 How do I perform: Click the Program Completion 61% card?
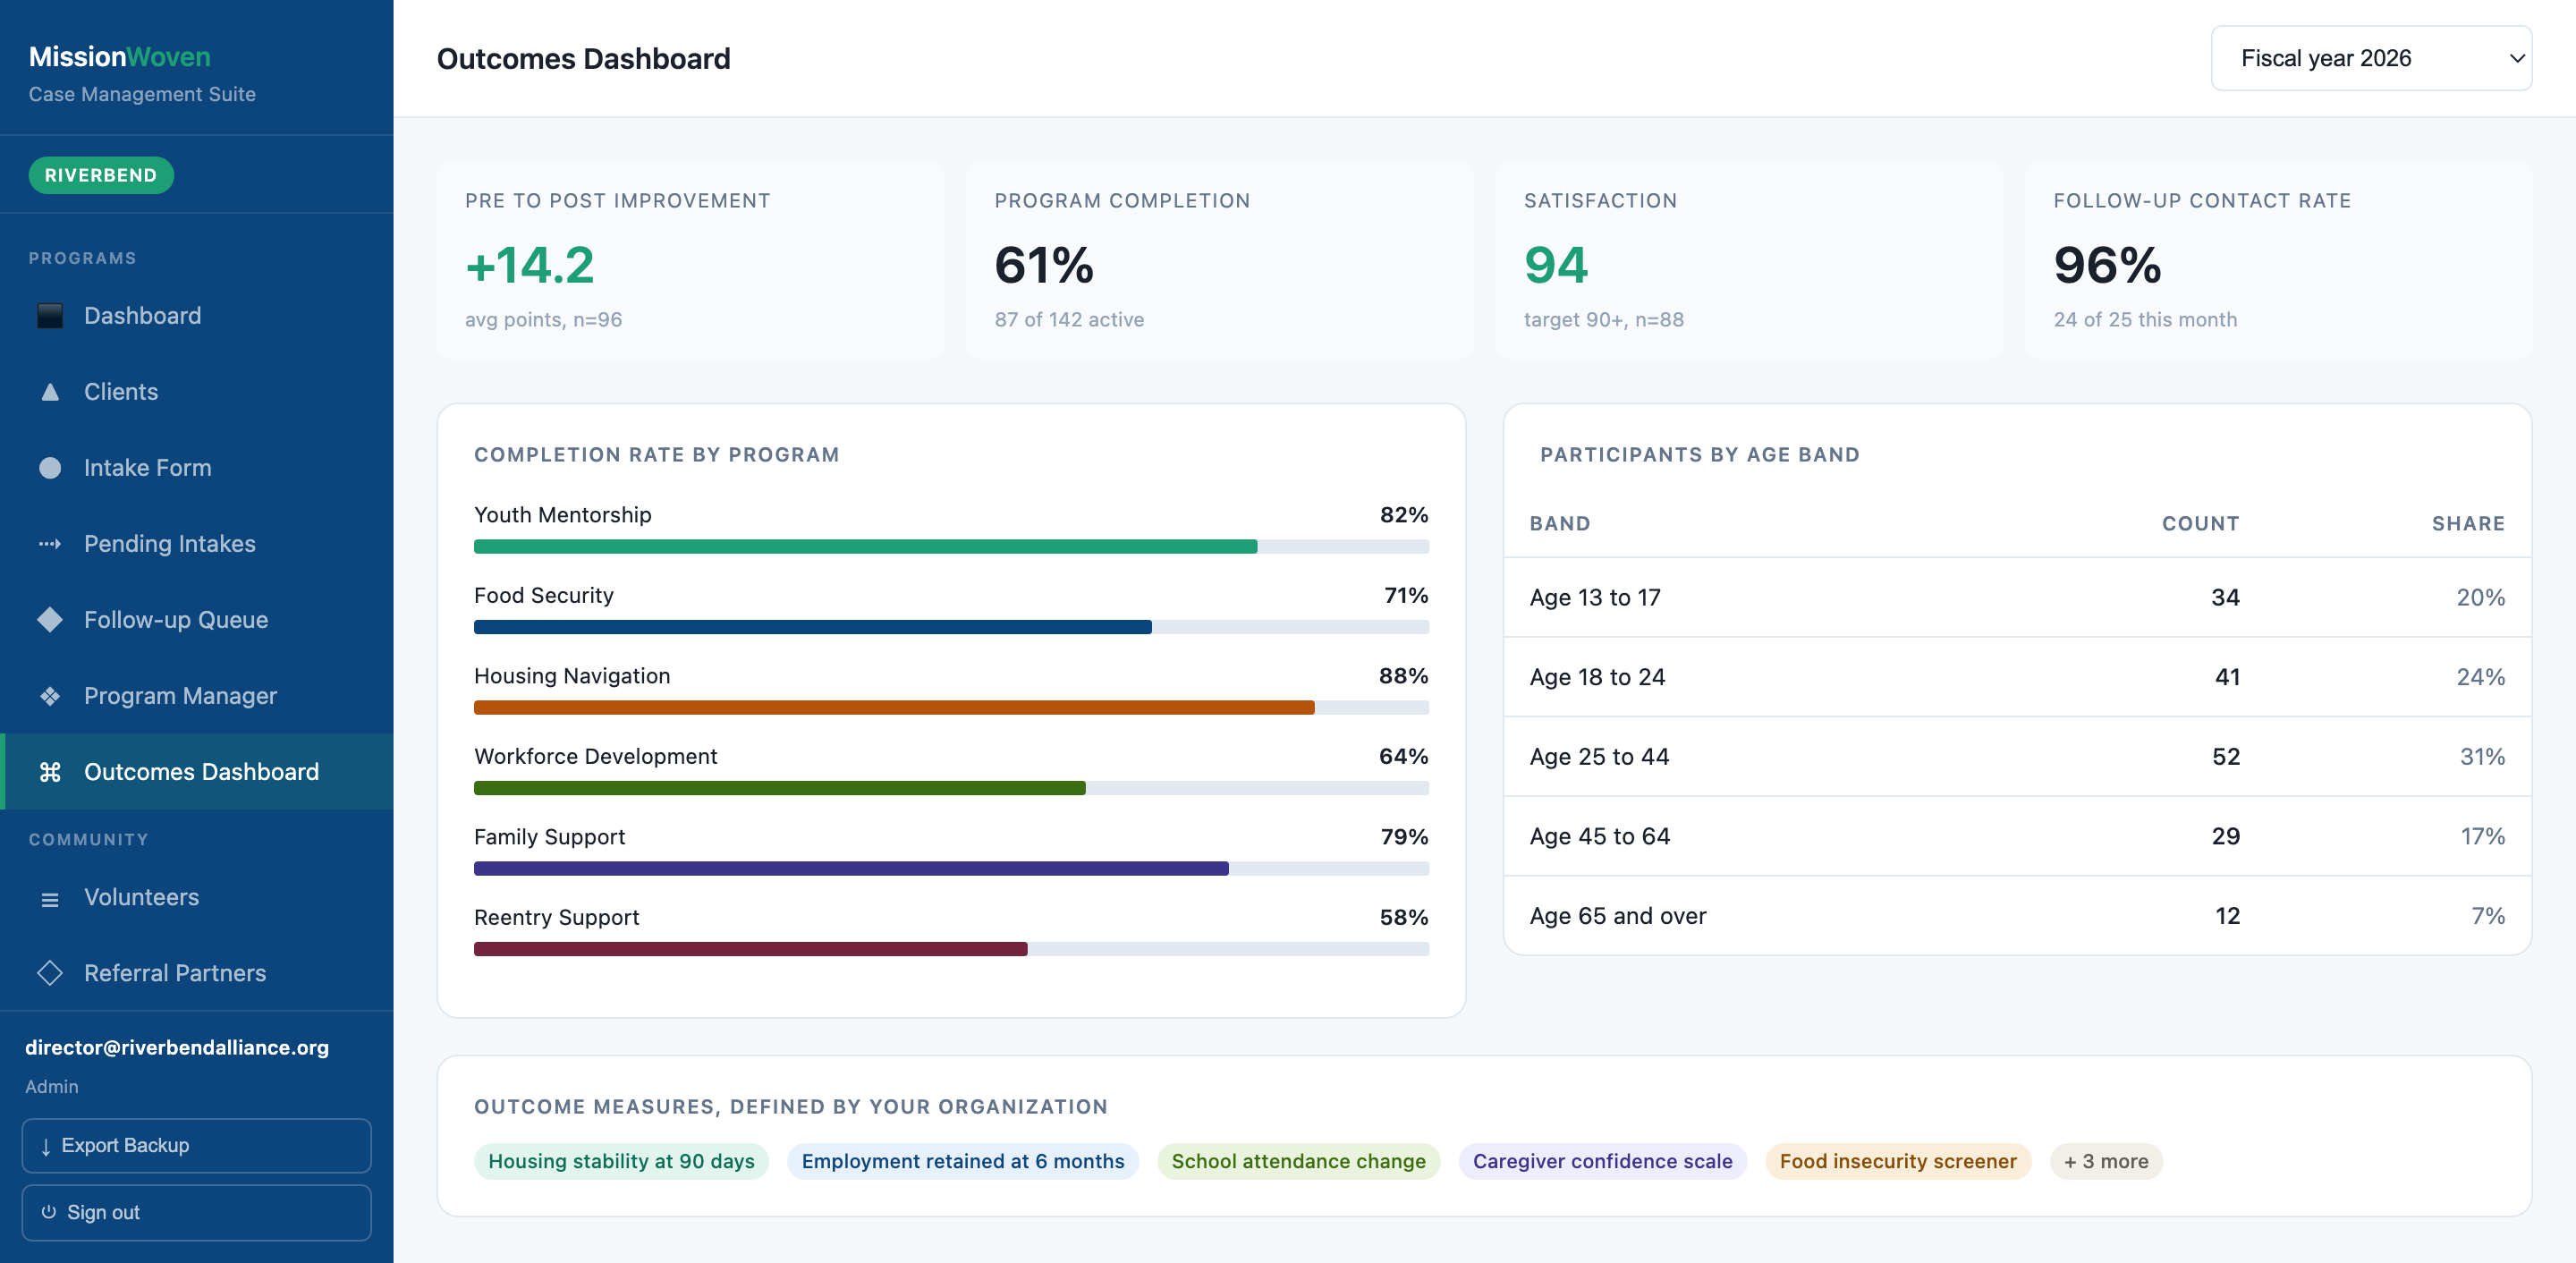click(1219, 260)
